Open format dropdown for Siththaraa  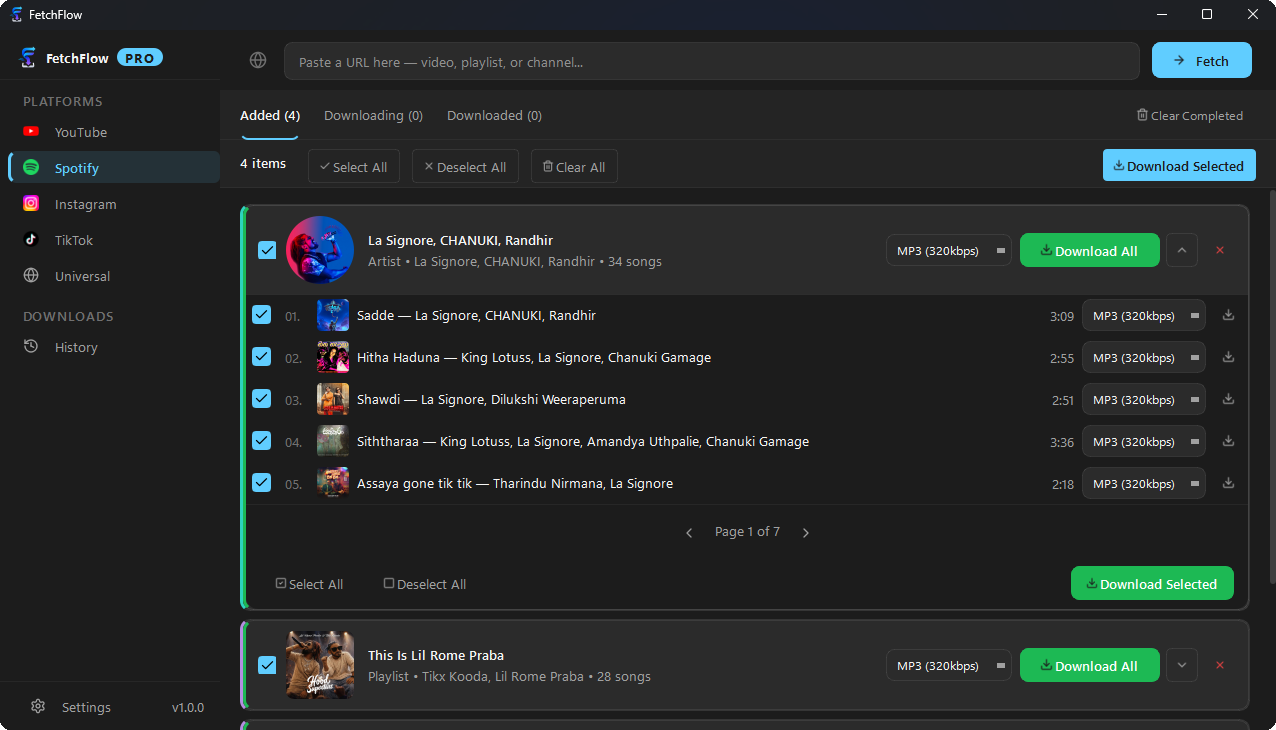1144,441
